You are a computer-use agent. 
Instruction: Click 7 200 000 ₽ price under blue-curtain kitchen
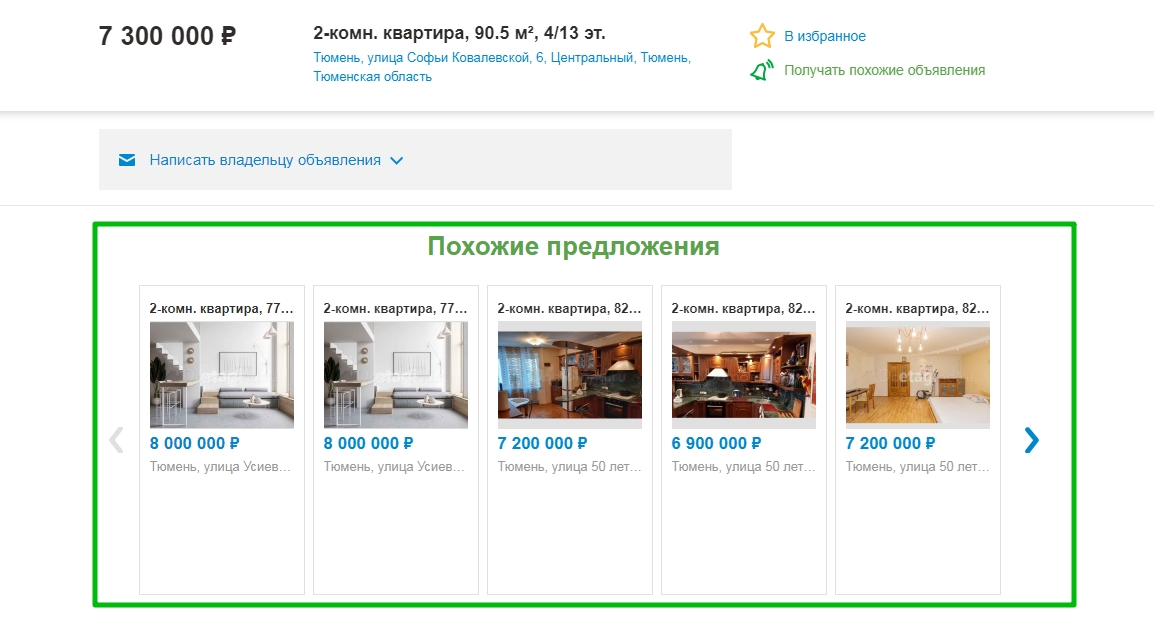(x=542, y=443)
